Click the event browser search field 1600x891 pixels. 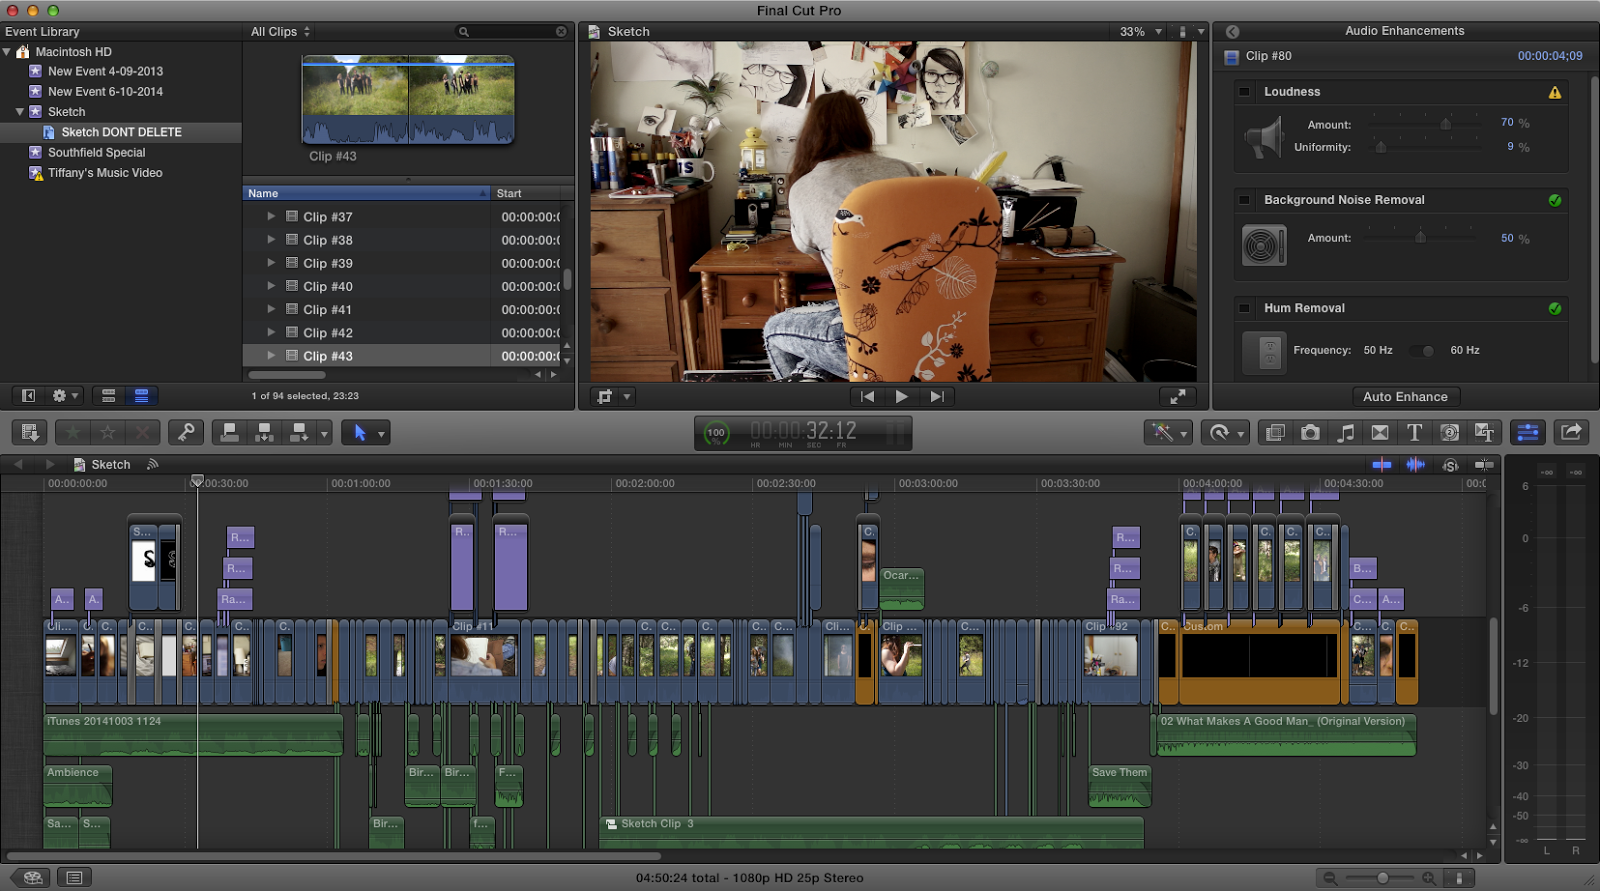coord(512,32)
